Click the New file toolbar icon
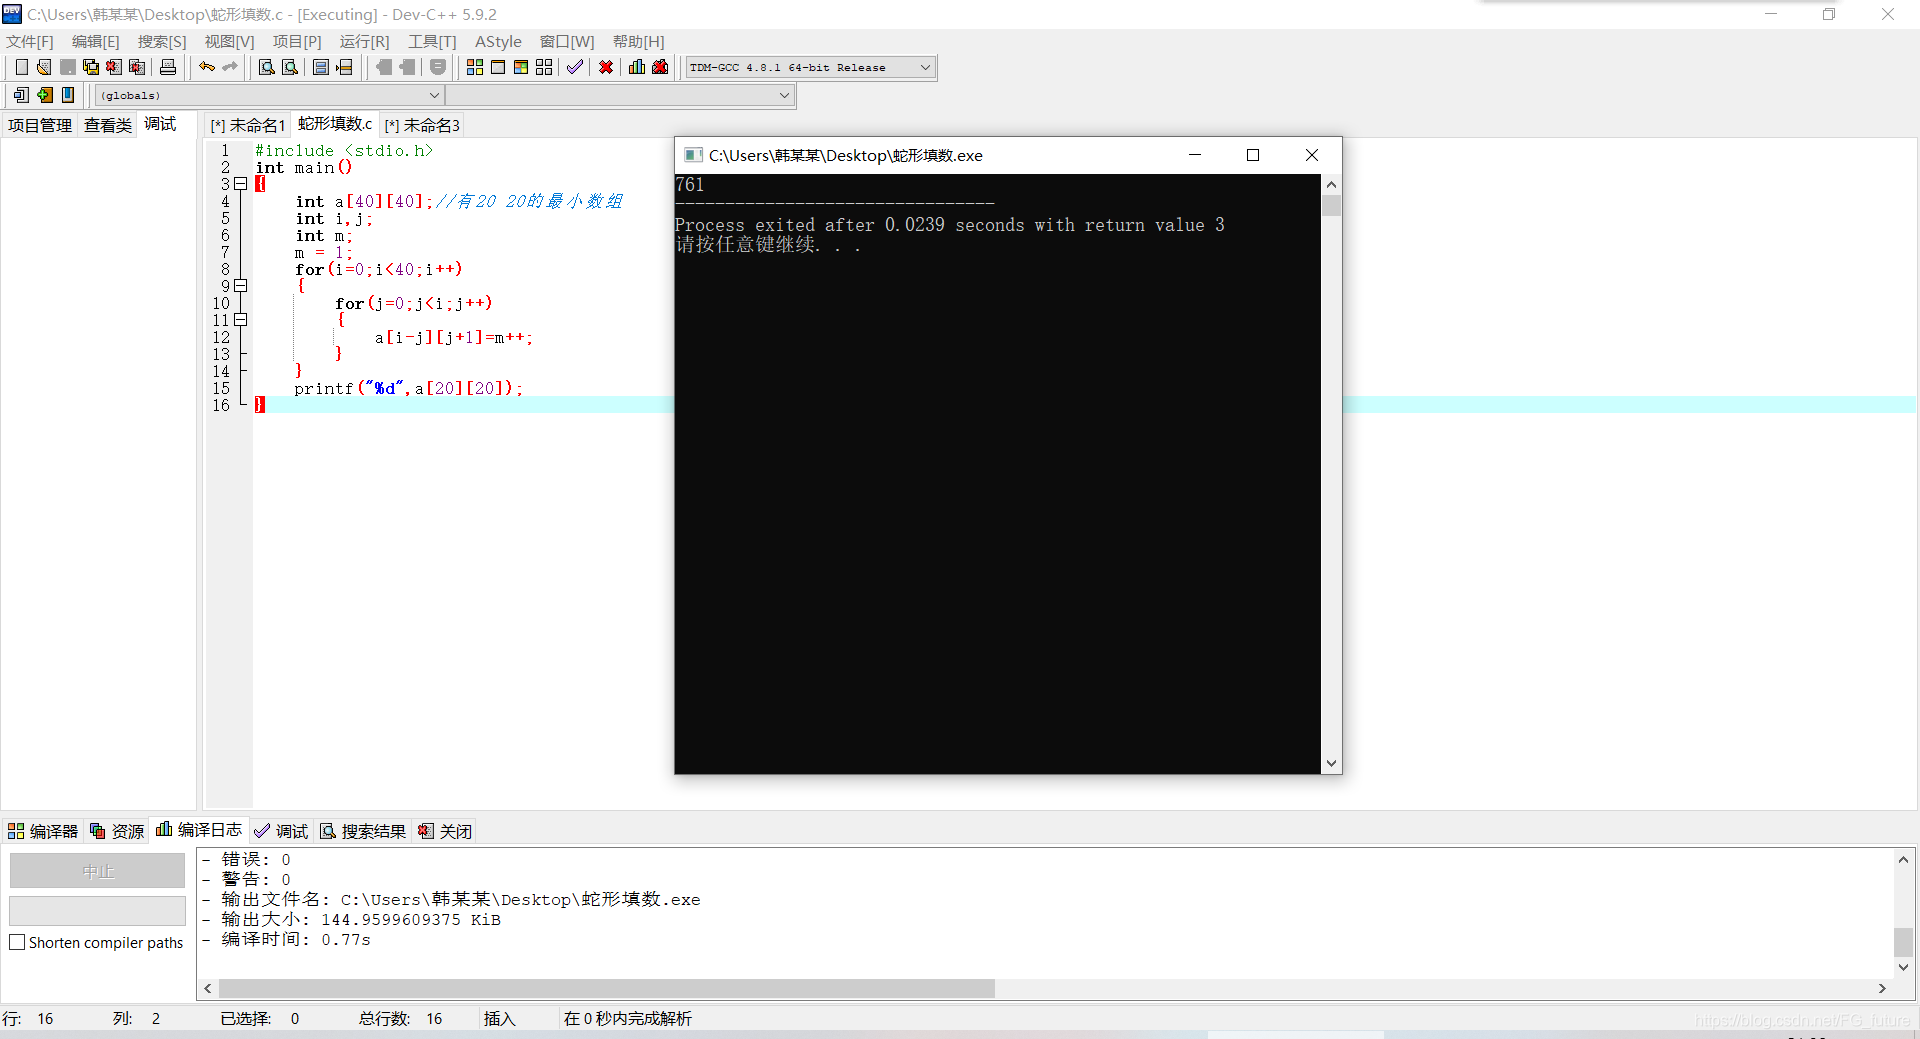 (x=21, y=67)
